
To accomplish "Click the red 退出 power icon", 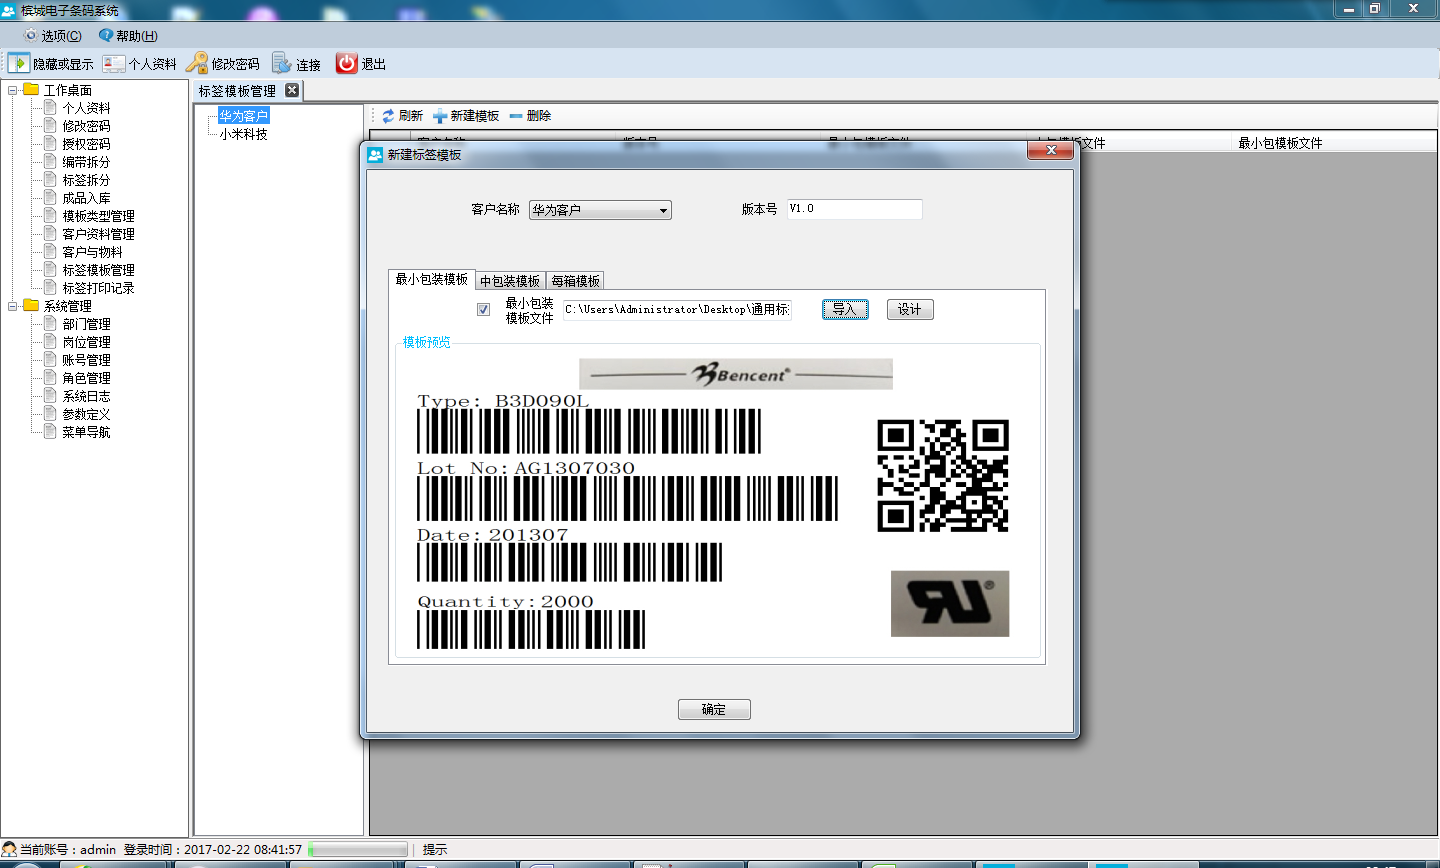I will [347, 63].
